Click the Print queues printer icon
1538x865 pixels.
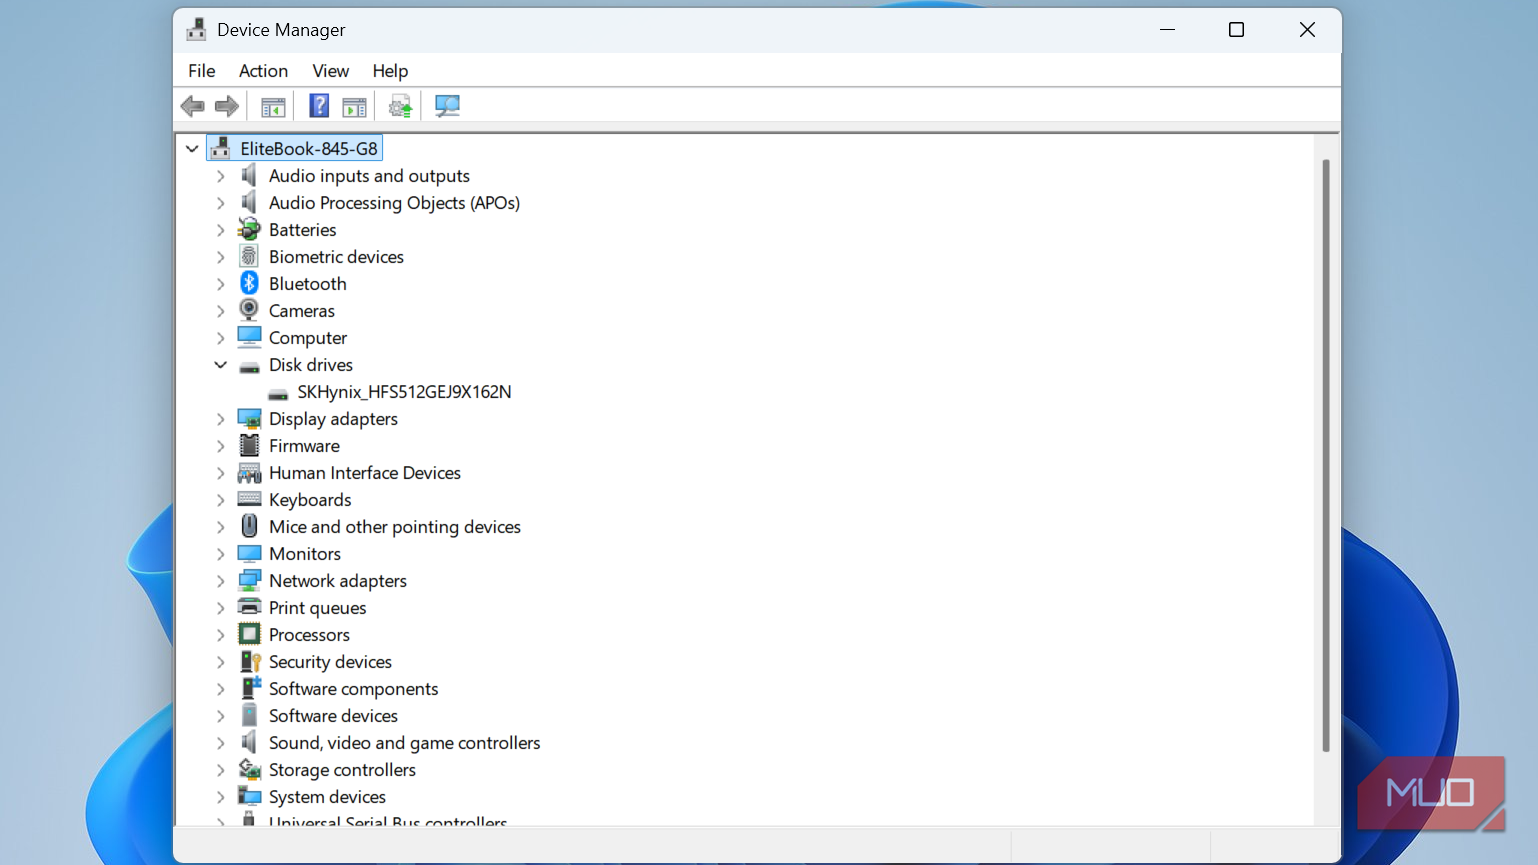tap(249, 608)
